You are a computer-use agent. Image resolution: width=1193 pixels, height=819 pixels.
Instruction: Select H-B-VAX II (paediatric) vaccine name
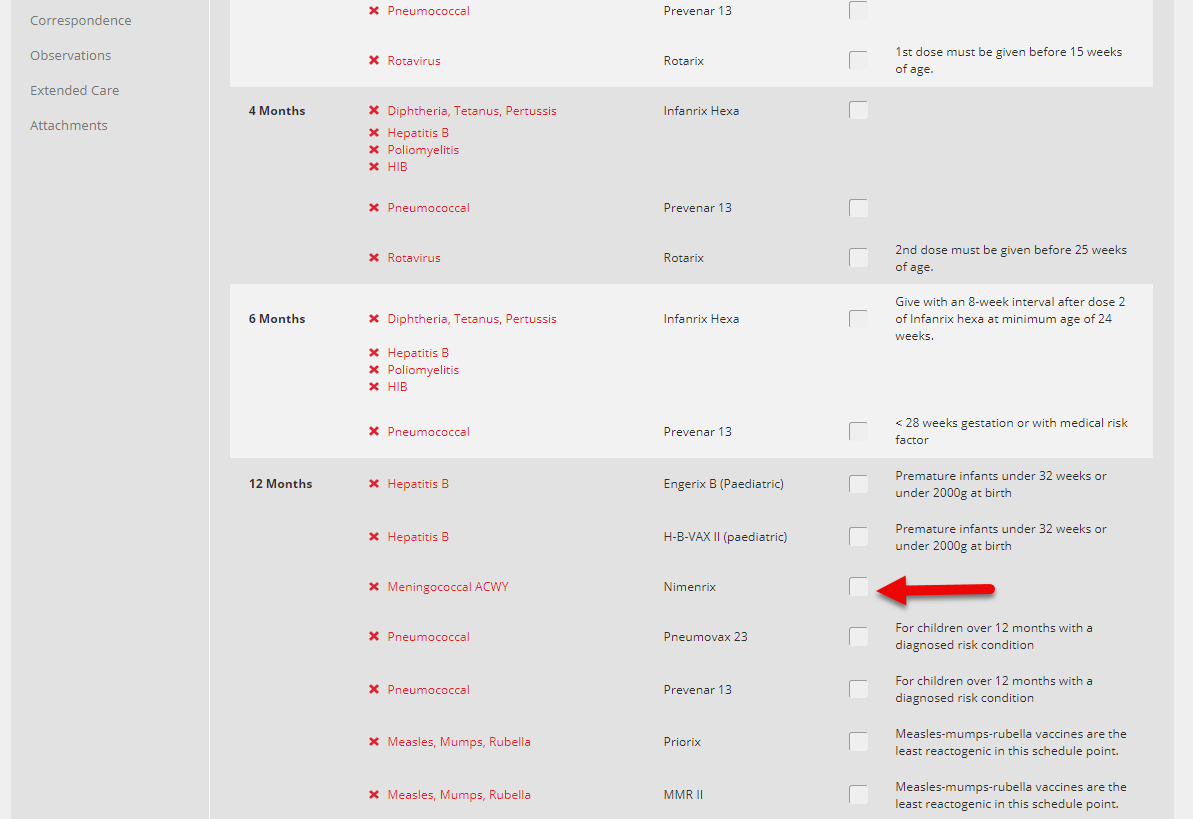(x=725, y=537)
